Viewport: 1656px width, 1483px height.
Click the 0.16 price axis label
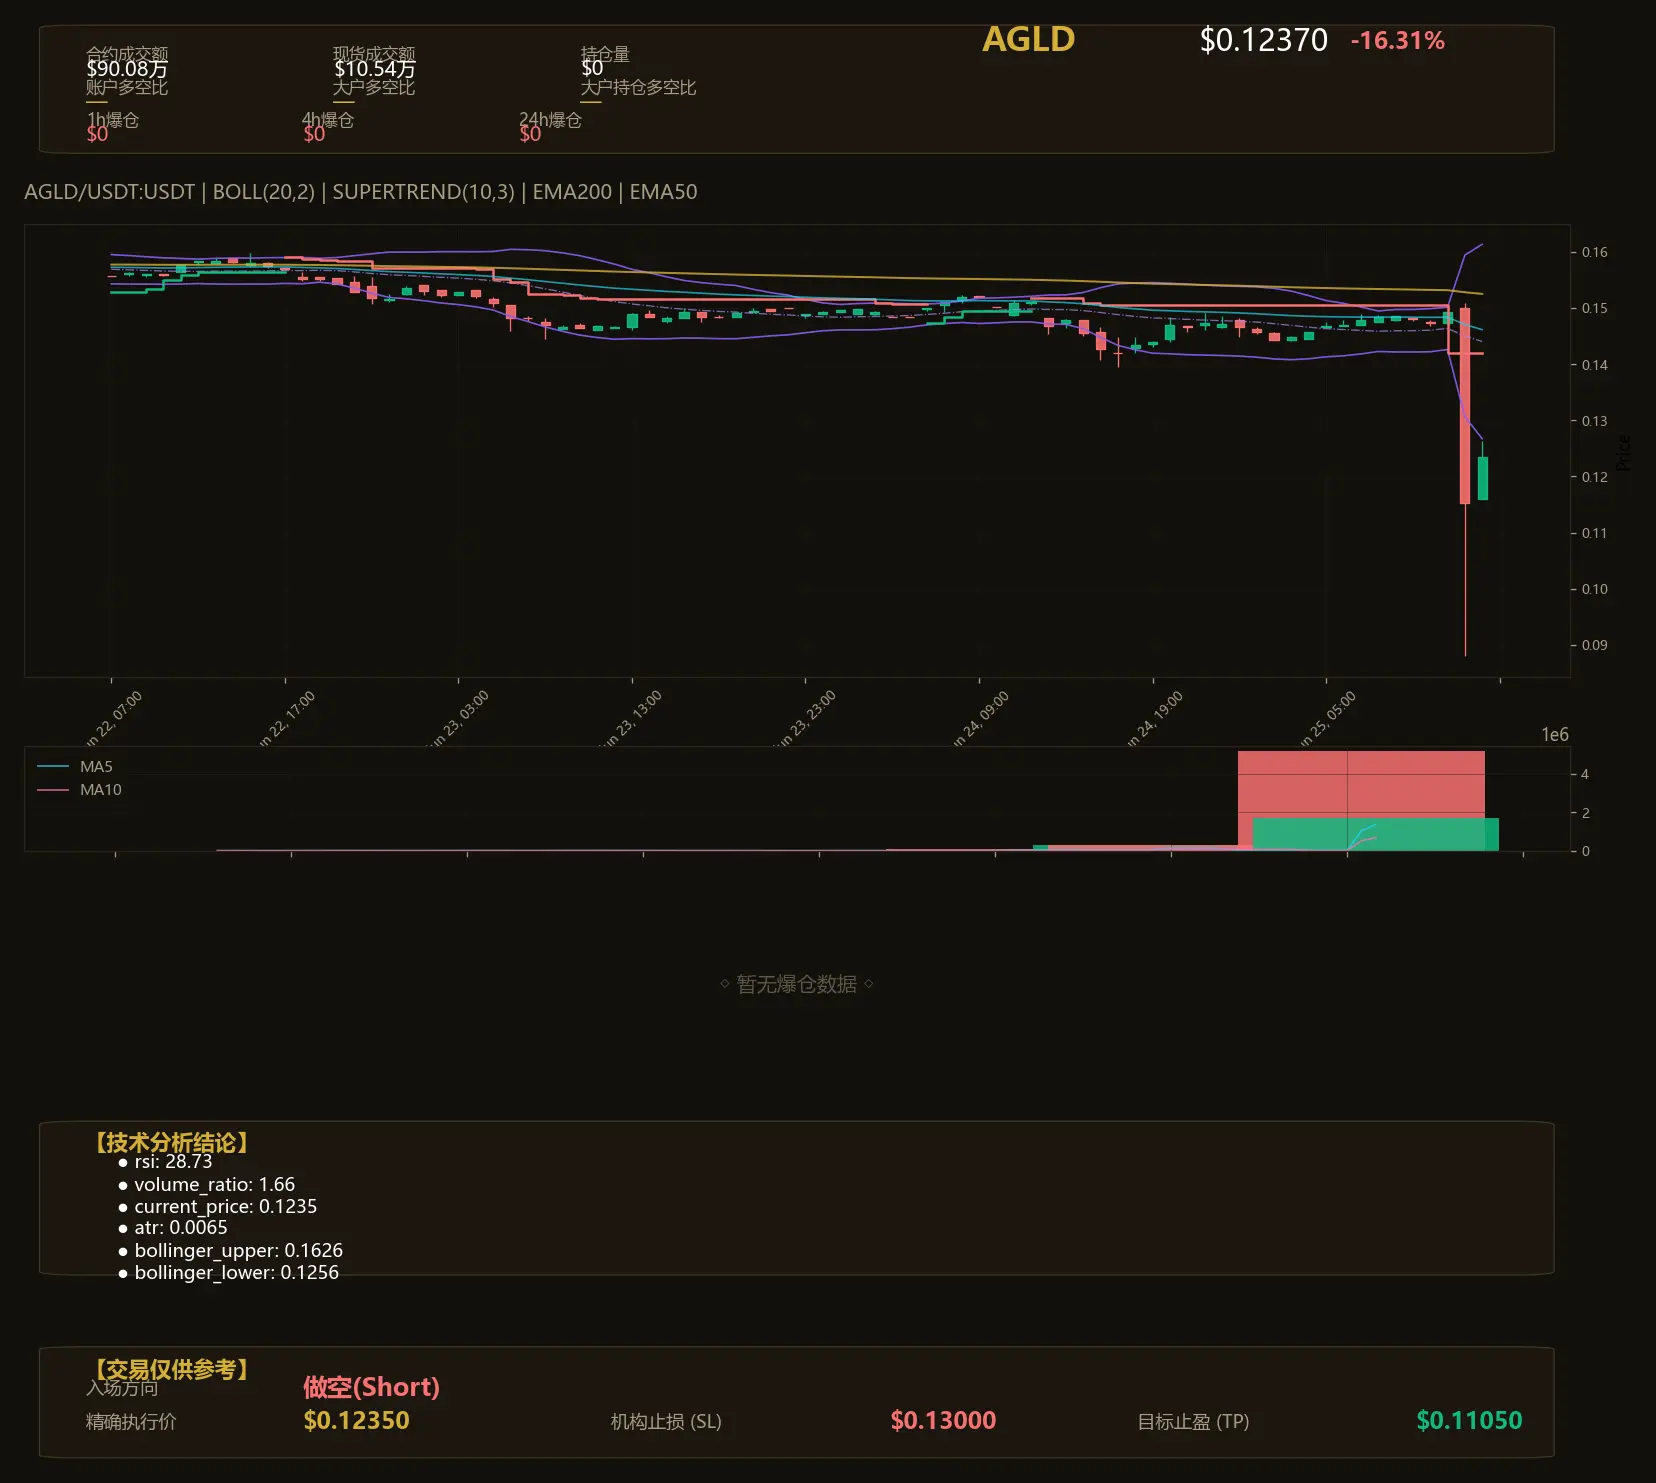pyautogui.click(x=1594, y=252)
